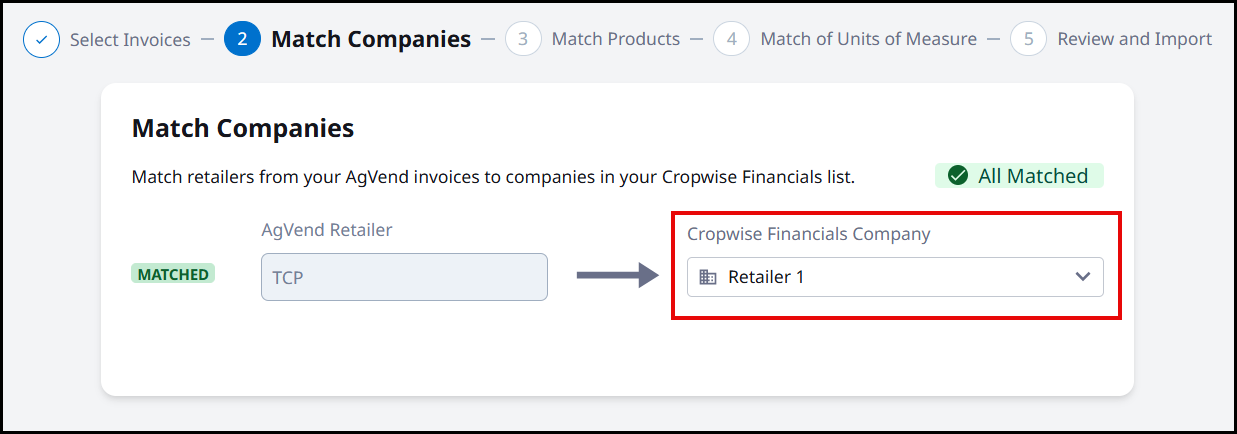Click the building icon beside Retailer 1
This screenshot has height=434, width=1237.
click(708, 277)
